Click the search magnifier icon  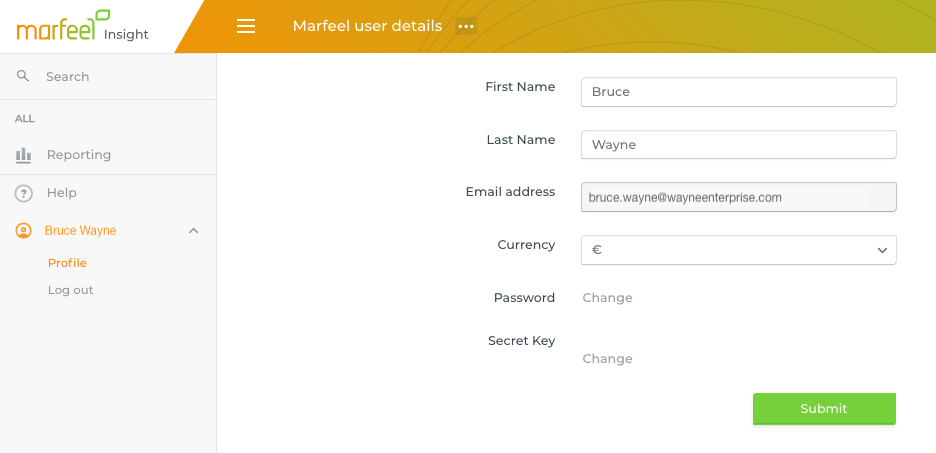point(23,76)
